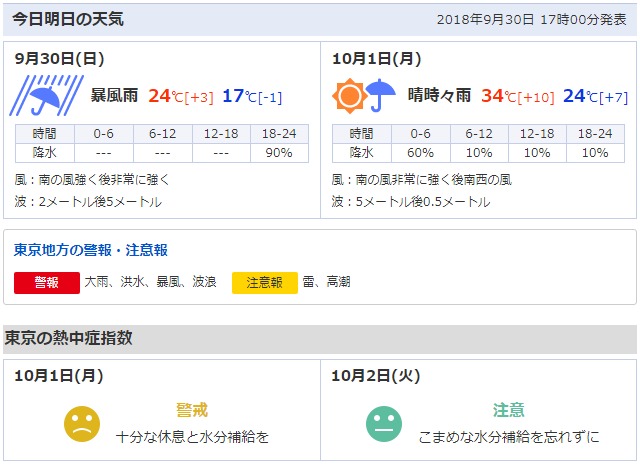Click the 東京の熱中症指数 section header
640x465 pixels.
click(x=69, y=338)
